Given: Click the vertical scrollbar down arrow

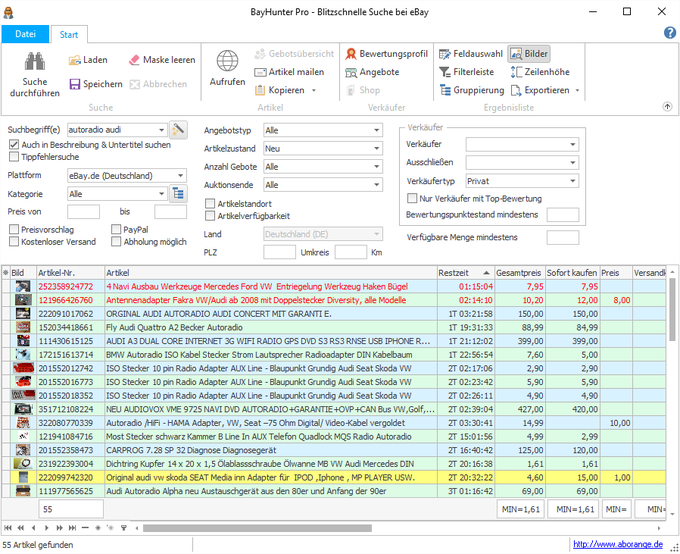Looking at the screenshot, I should coord(672,514).
